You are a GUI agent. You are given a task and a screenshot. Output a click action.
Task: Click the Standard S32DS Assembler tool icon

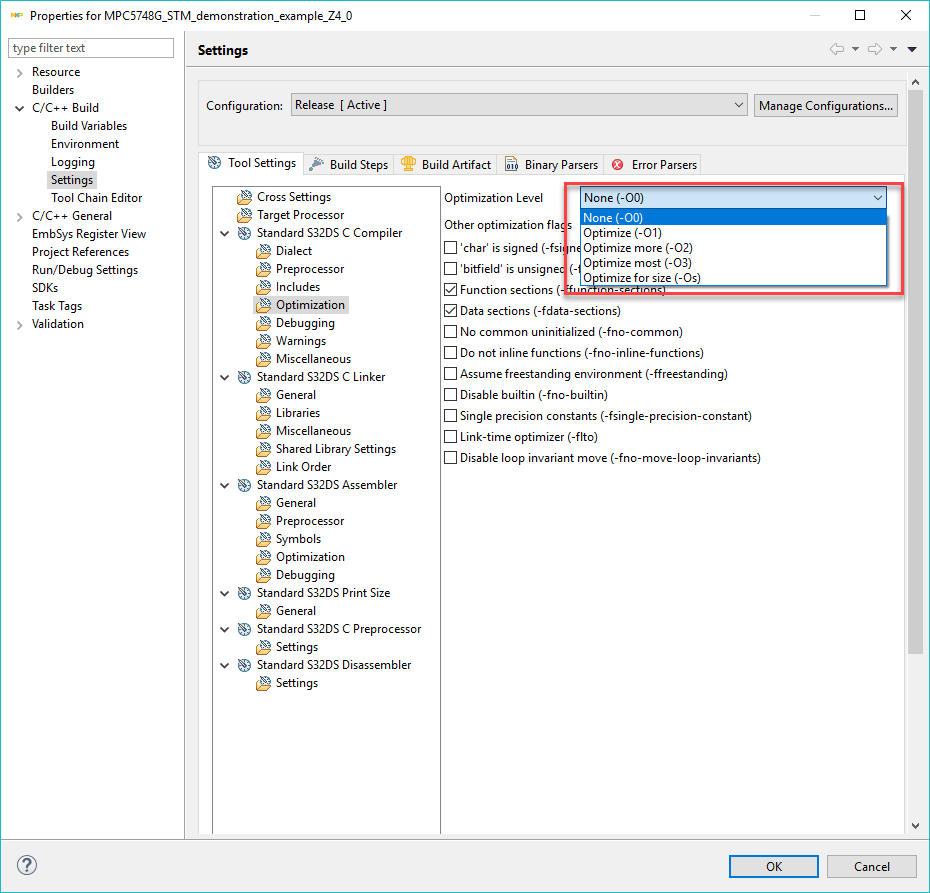[244, 485]
